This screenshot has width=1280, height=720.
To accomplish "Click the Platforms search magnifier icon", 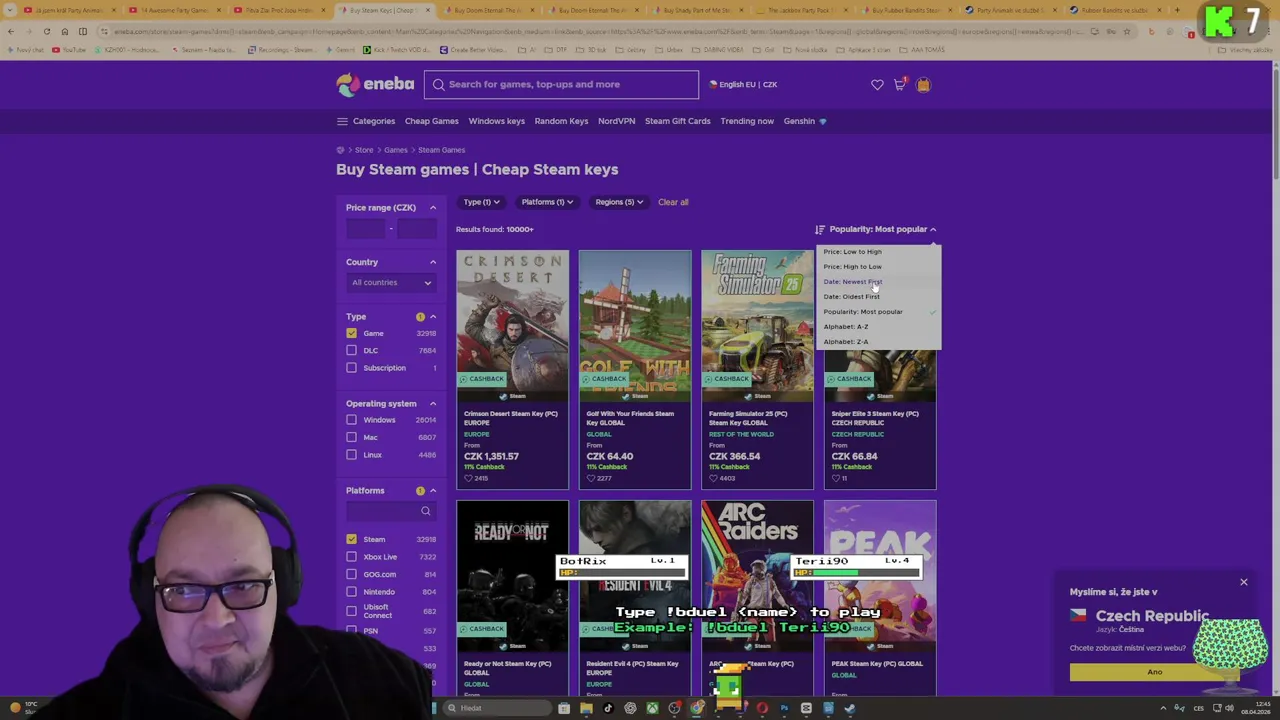I will click(425, 511).
